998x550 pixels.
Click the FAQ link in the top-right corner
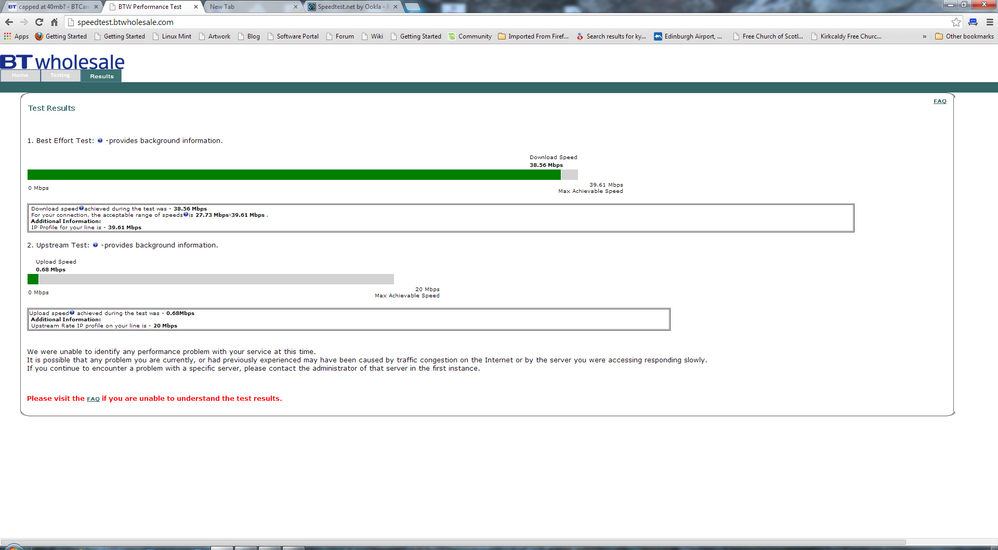(x=939, y=101)
